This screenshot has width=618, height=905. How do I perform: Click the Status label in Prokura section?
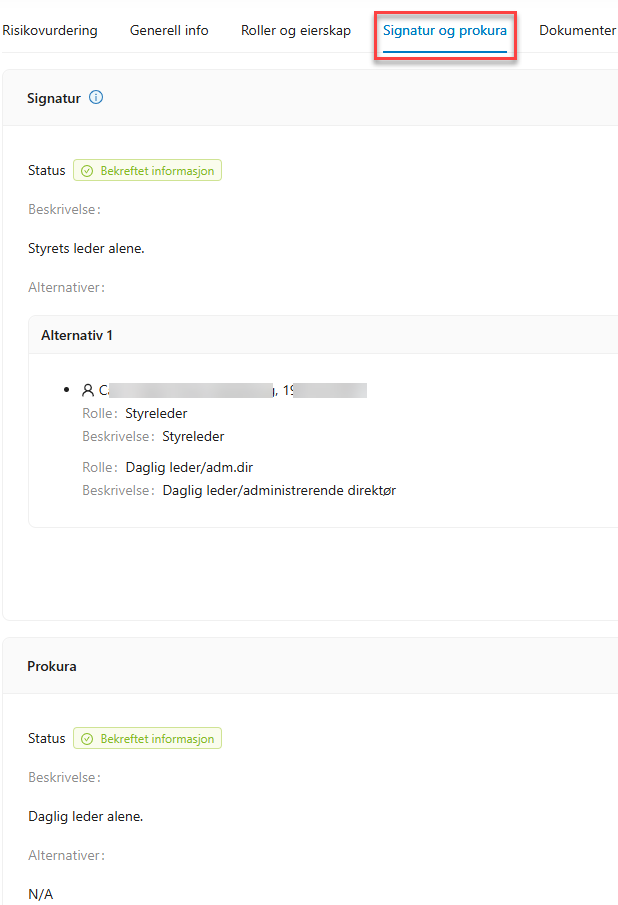point(47,739)
